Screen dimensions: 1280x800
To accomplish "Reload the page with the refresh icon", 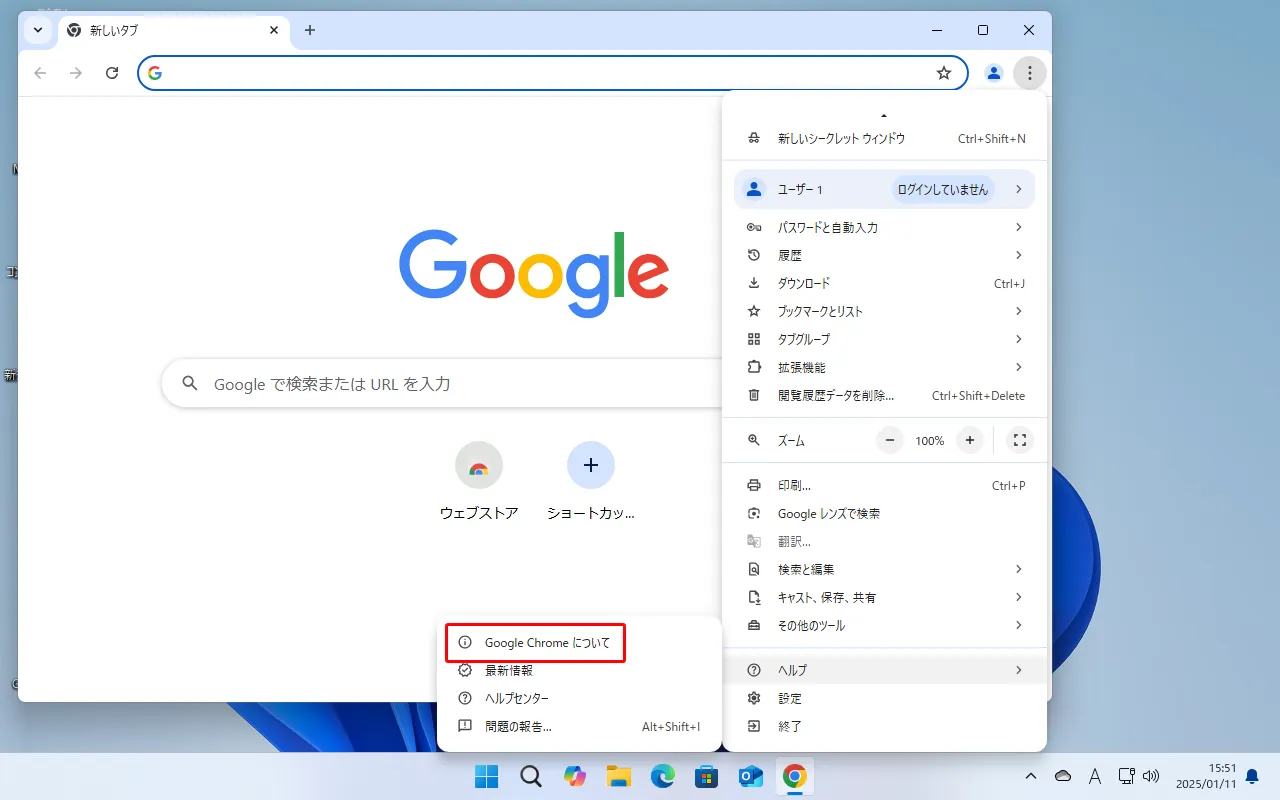I will [x=112, y=73].
